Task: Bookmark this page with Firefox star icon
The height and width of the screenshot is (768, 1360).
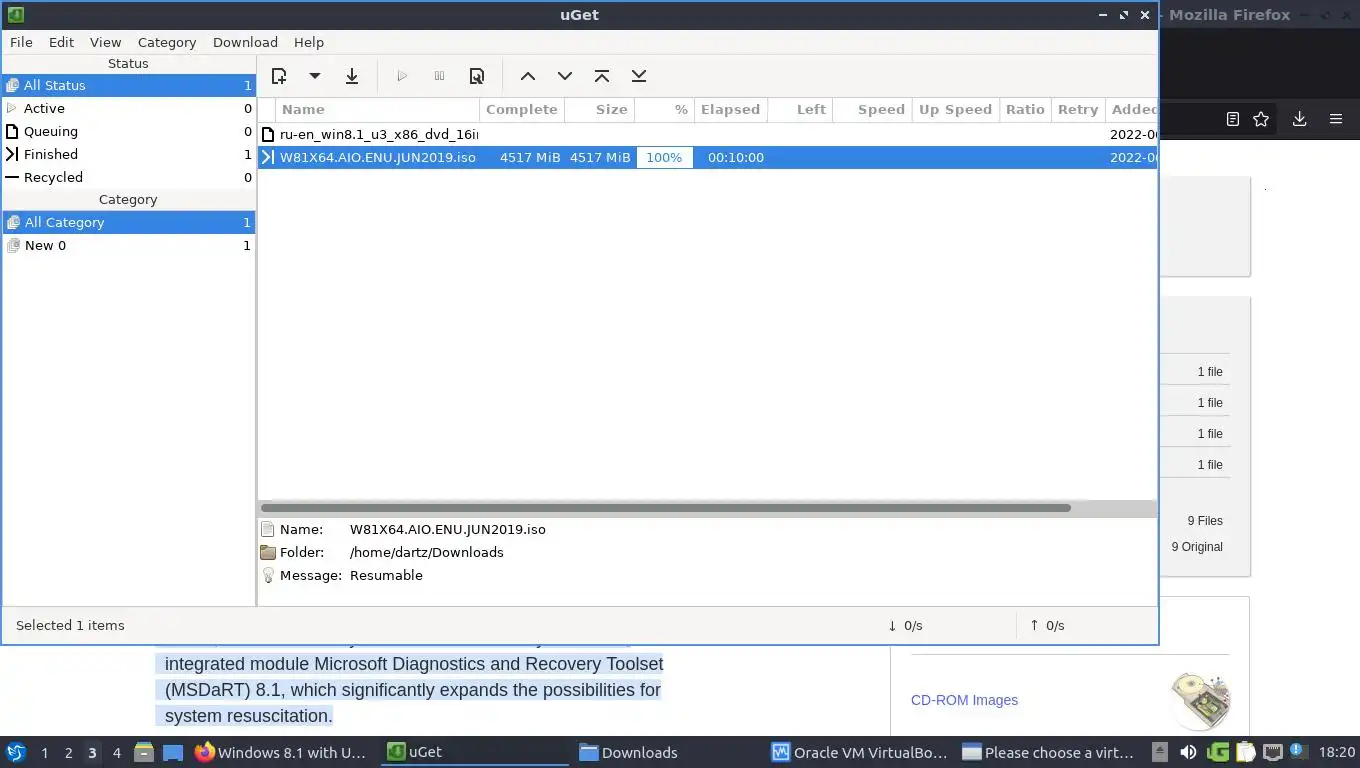Action: point(1261,119)
